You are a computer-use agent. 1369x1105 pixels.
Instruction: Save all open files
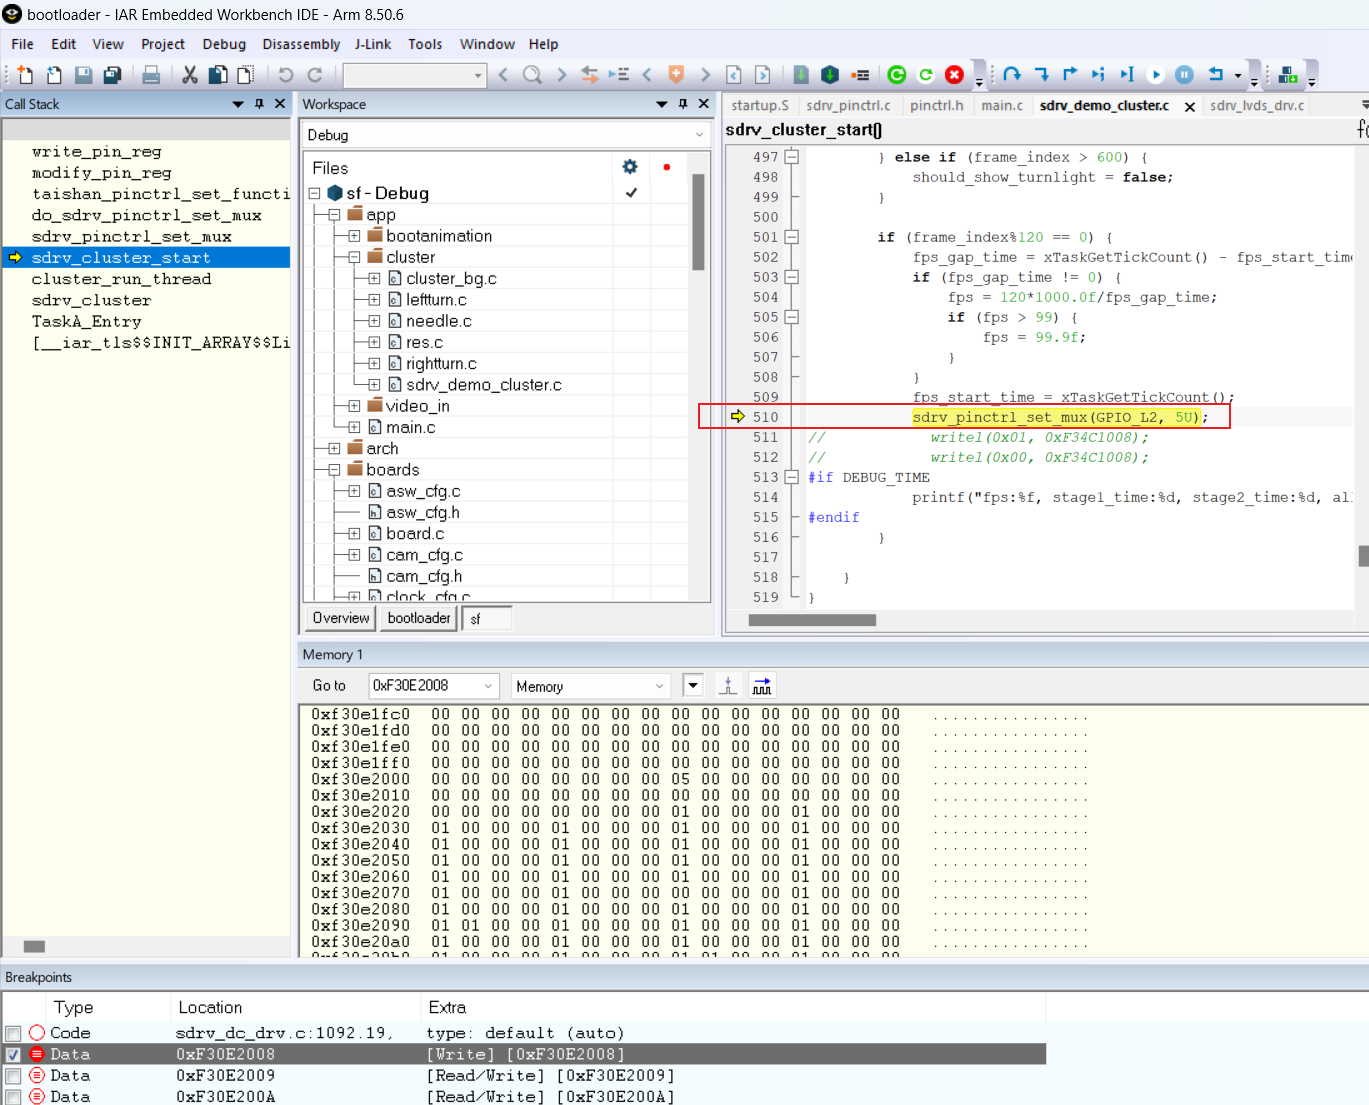[x=111, y=74]
